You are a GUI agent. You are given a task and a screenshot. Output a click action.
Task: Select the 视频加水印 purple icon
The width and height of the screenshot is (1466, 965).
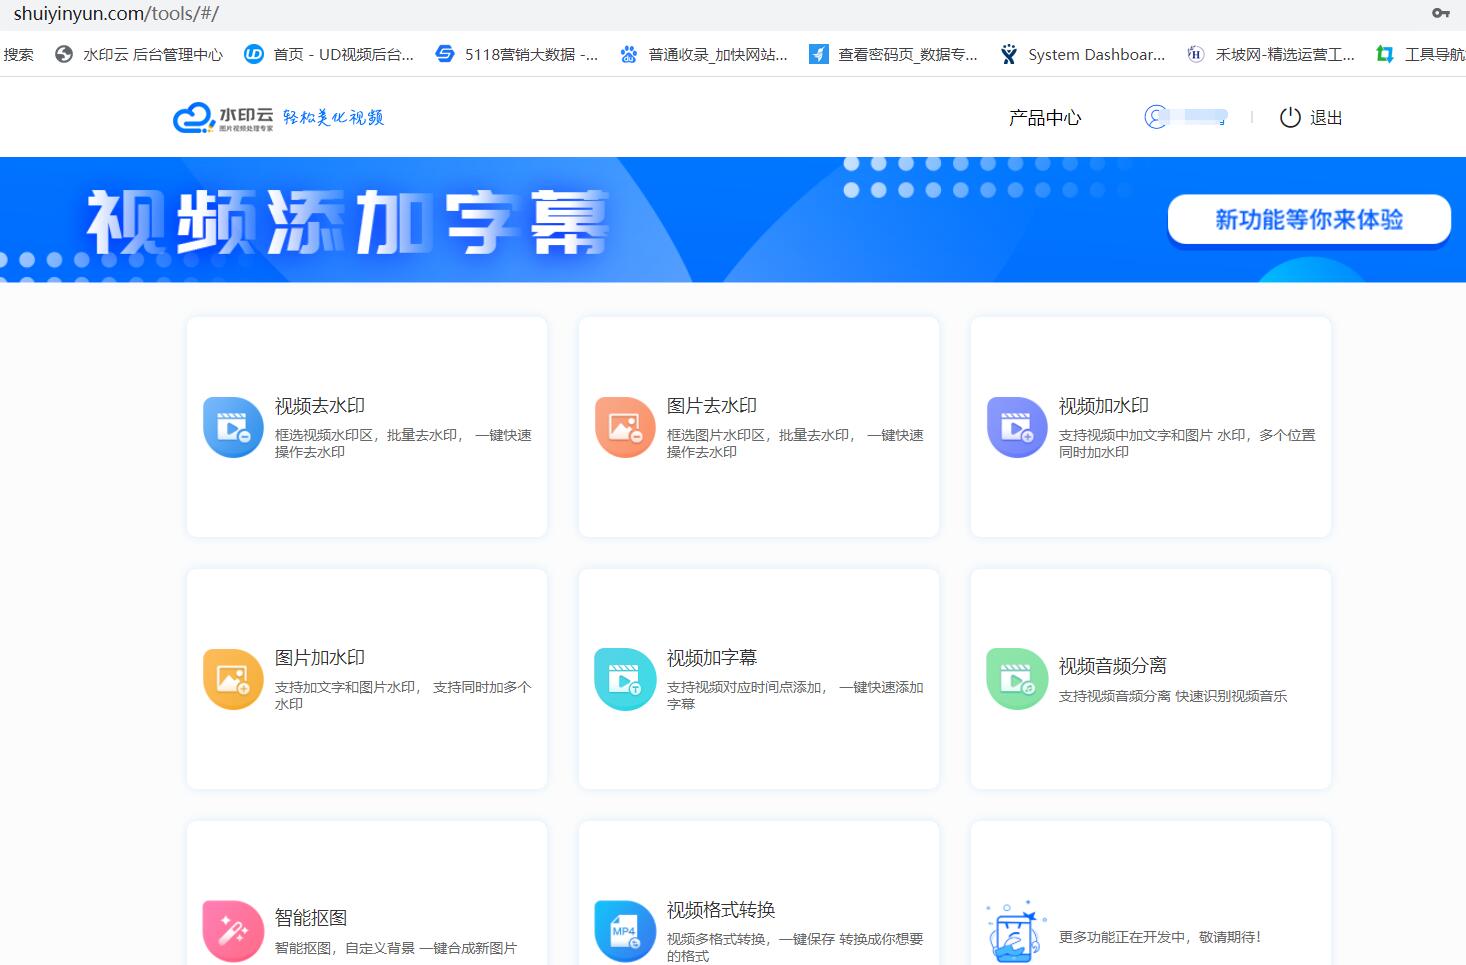tap(1017, 427)
